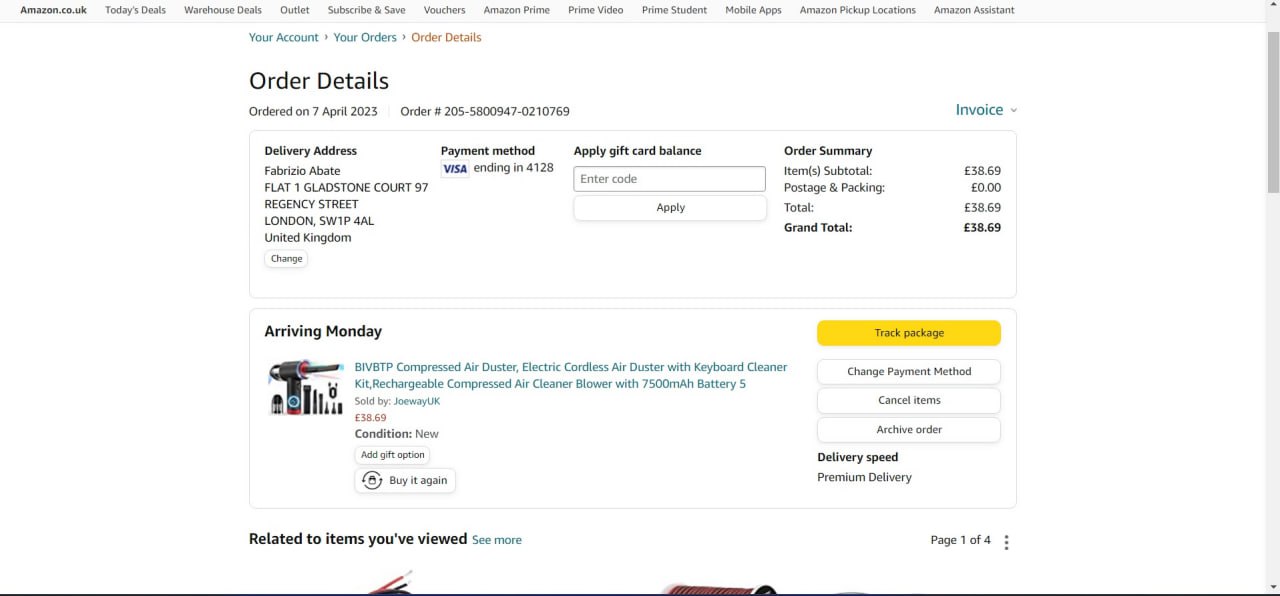Click the scrollbar down arrow
Screen dimensions: 1280x596
point(1272,586)
